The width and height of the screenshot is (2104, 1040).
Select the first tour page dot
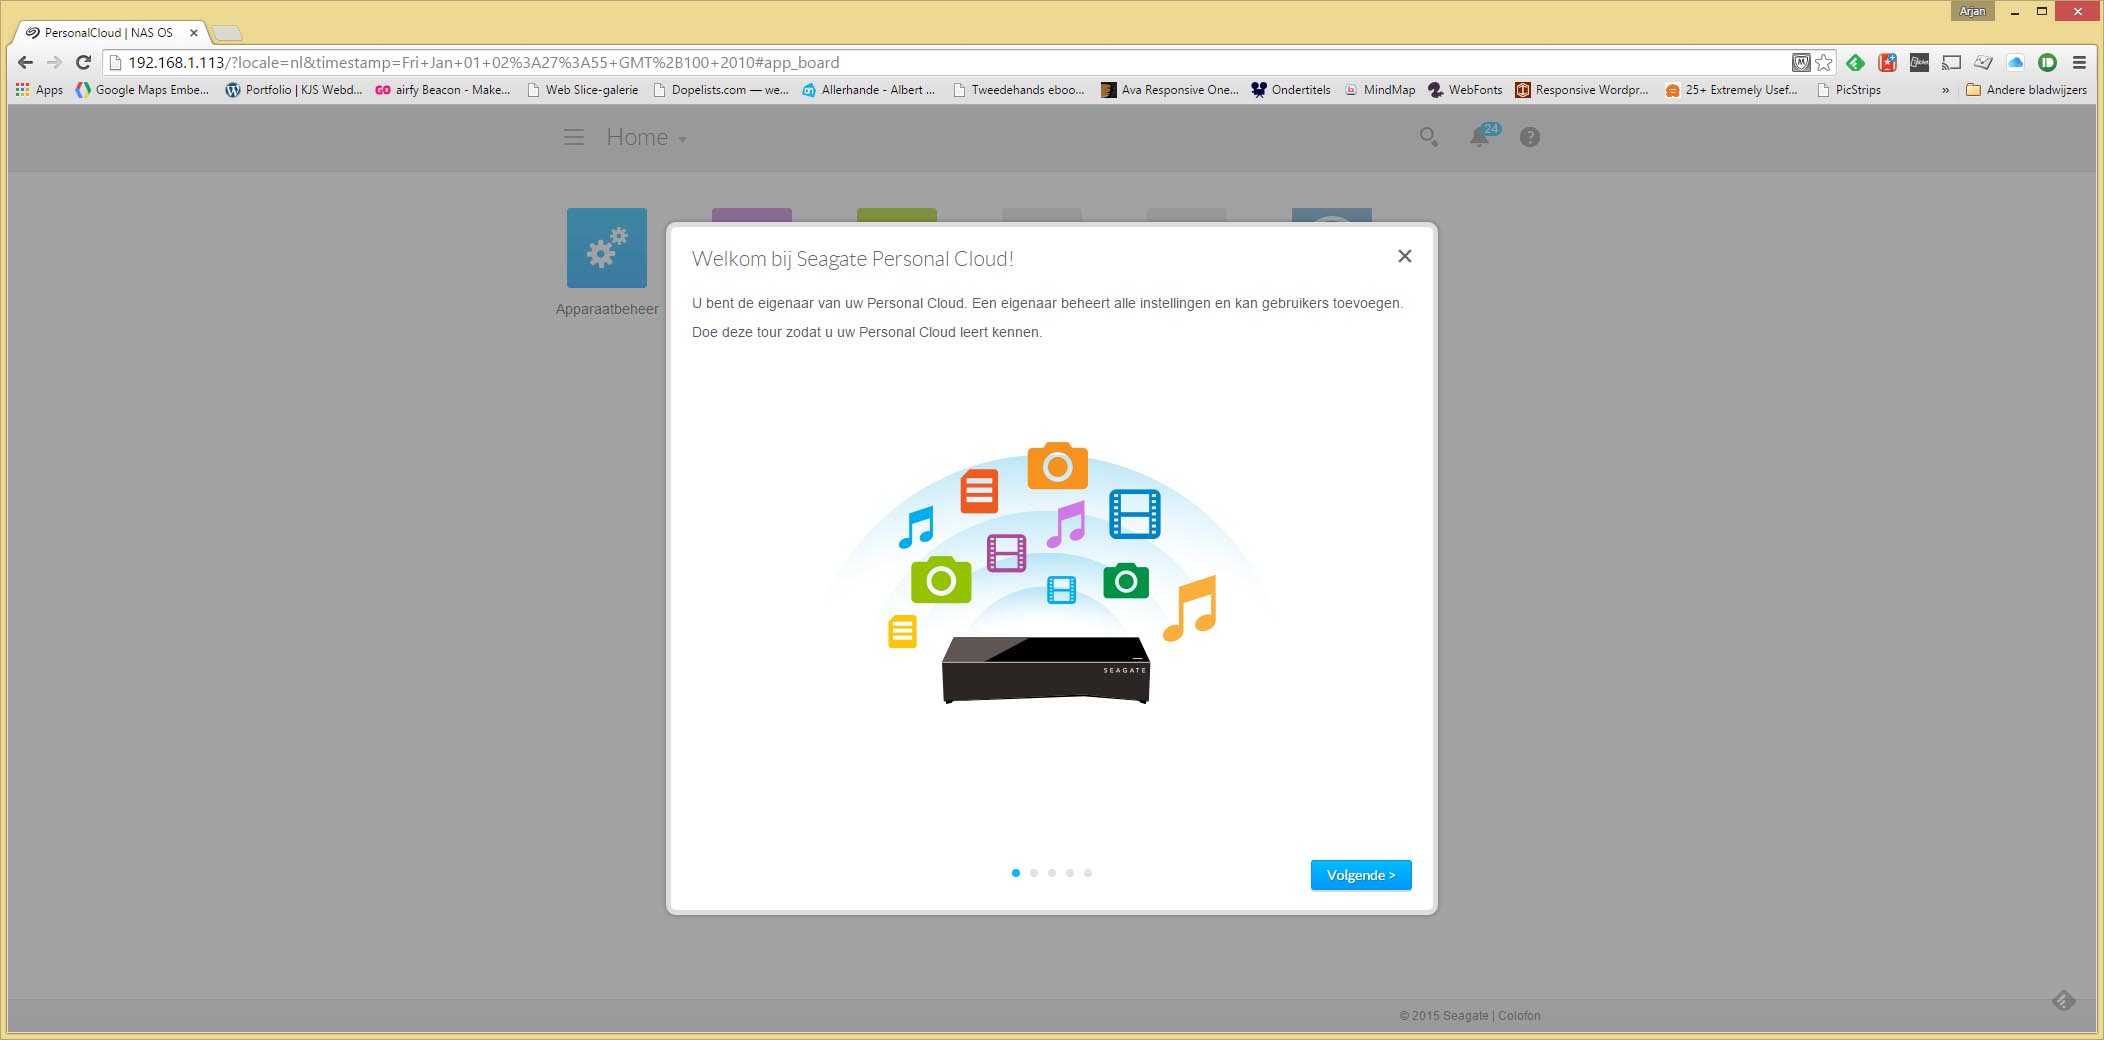pos(1015,873)
